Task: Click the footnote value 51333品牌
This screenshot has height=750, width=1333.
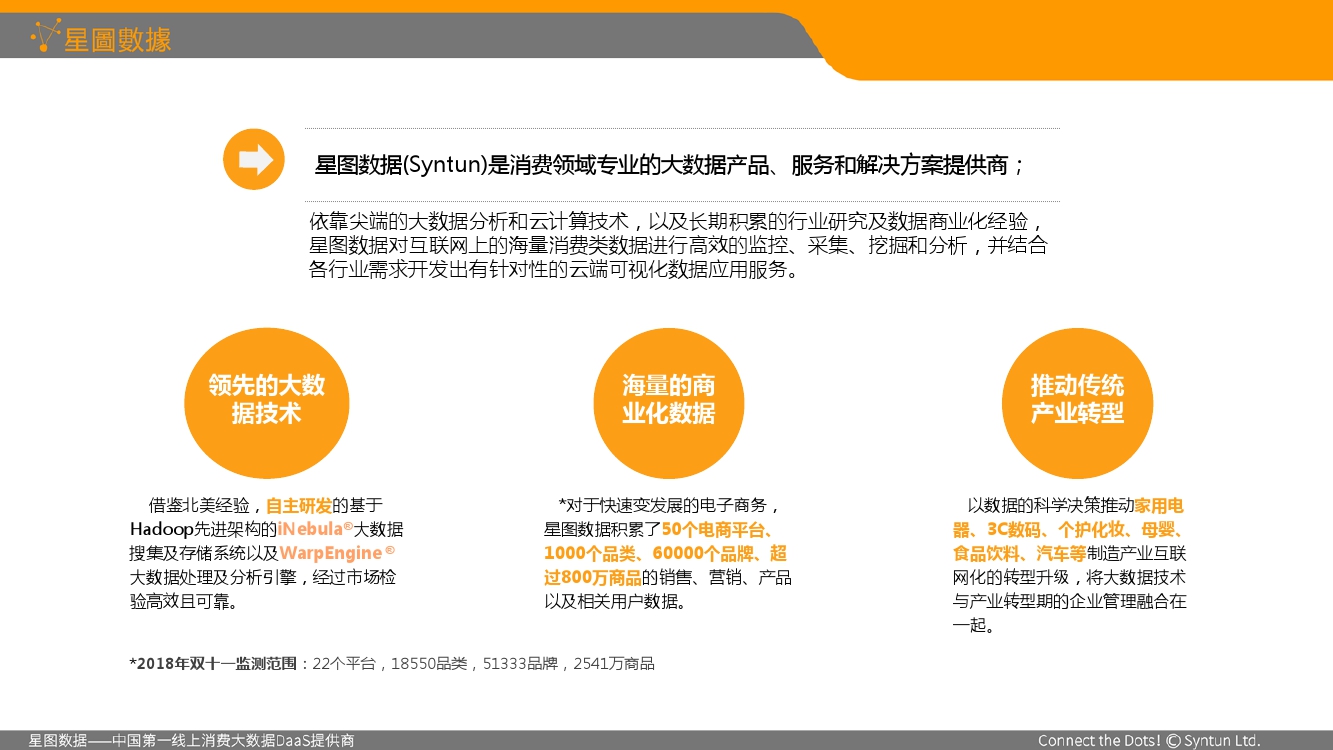Action: [520, 663]
